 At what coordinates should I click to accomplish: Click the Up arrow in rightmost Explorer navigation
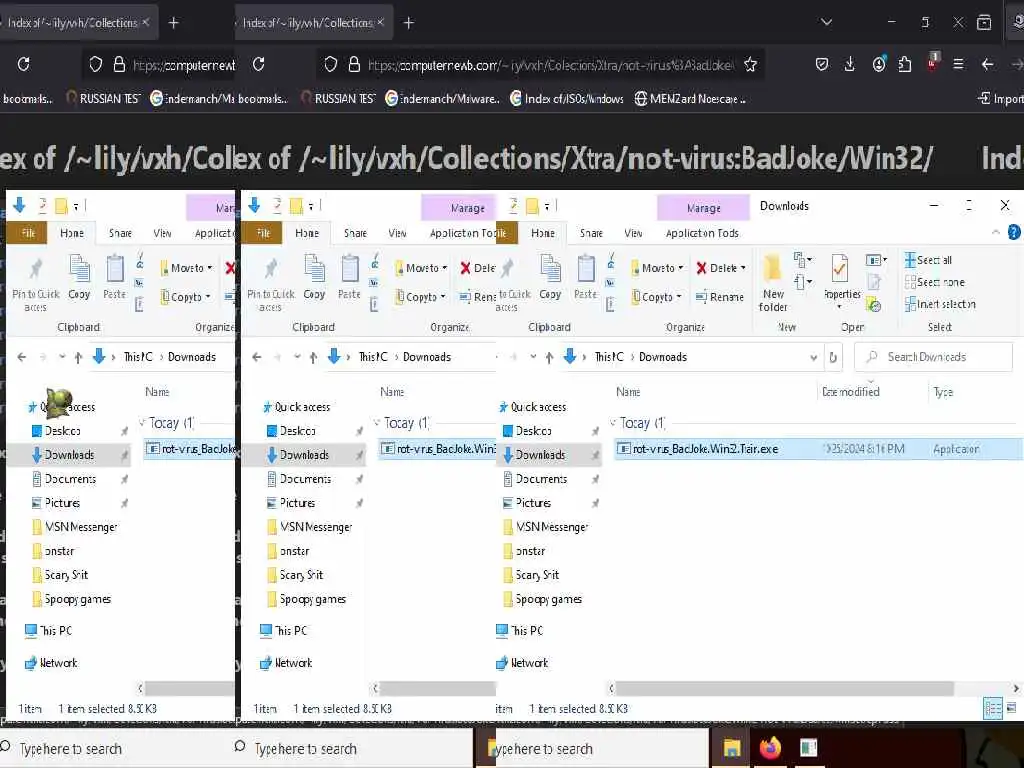tap(549, 357)
